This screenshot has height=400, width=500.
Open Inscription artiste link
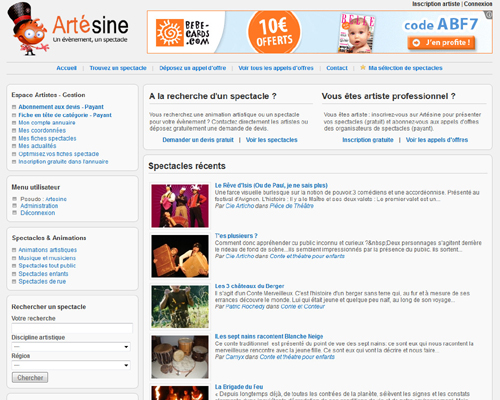(436, 4)
